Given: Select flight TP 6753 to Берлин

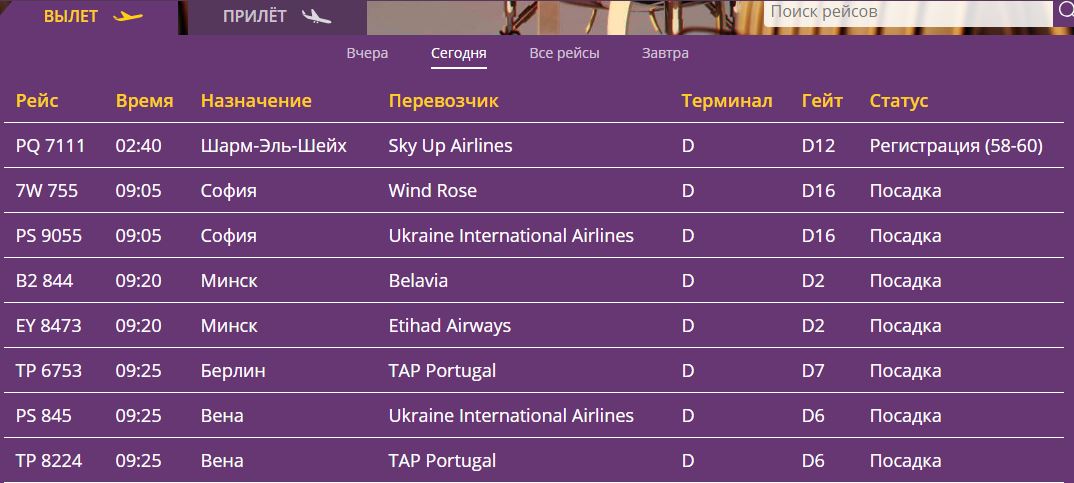Looking at the screenshot, I should click(x=49, y=371).
